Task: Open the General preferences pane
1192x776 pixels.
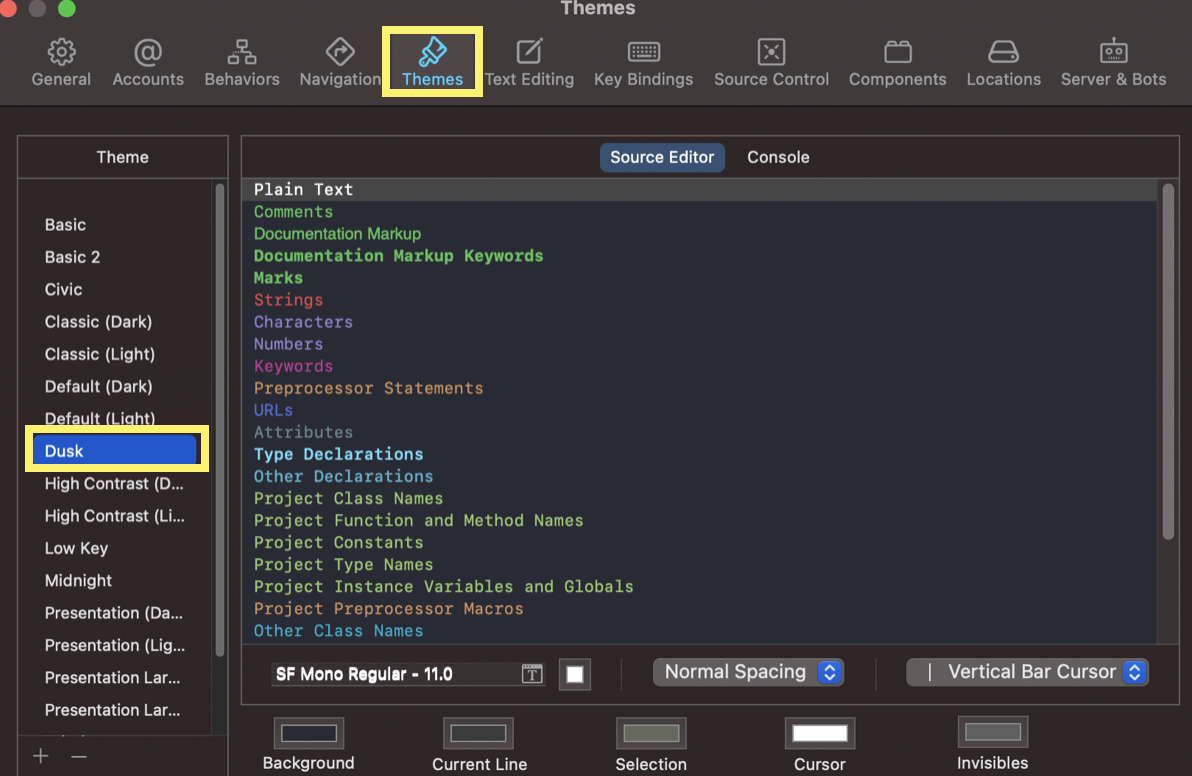Action: (61, 62)
